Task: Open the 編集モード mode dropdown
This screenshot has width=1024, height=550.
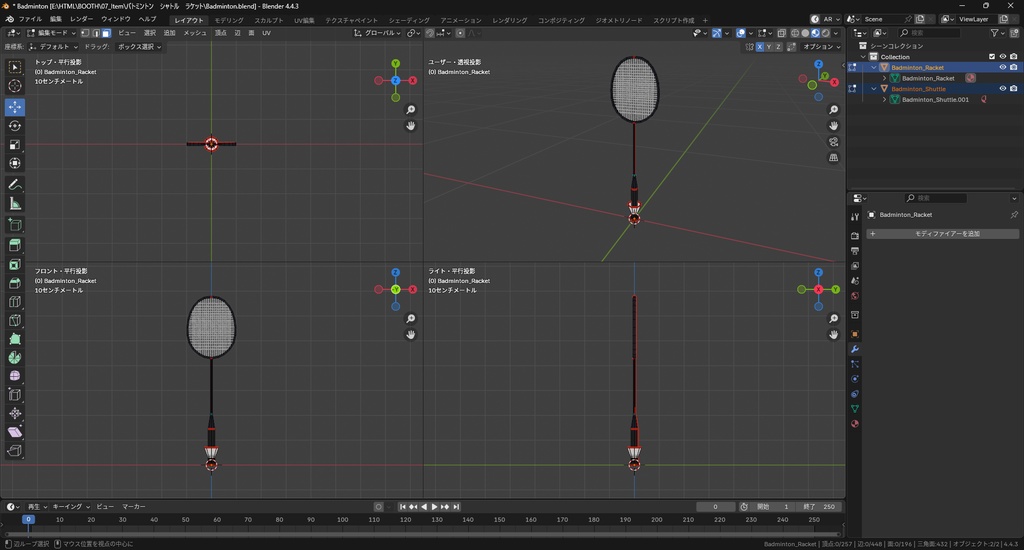Action: tap(53, 33)
